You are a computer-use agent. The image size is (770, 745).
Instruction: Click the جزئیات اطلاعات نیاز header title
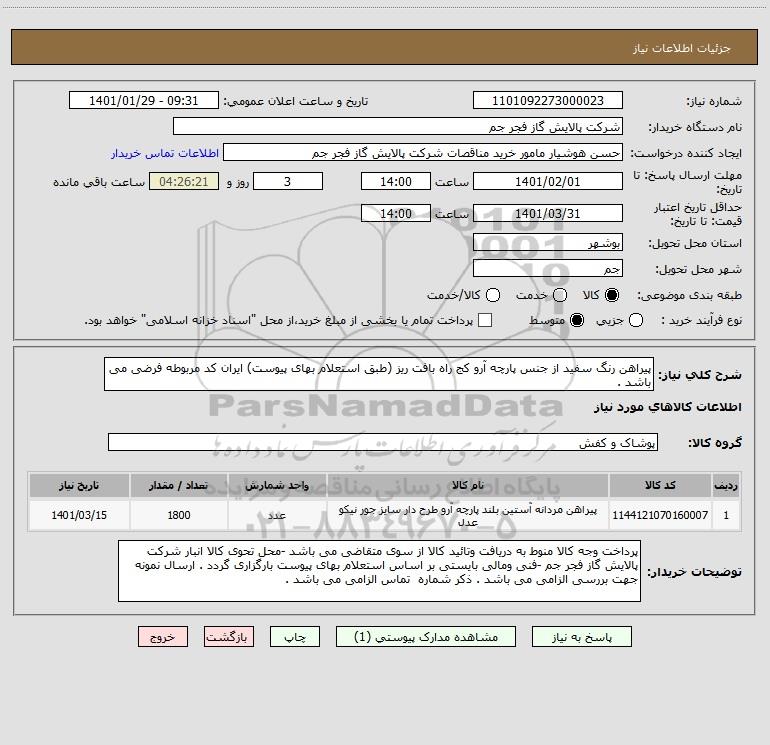(681, 48)
